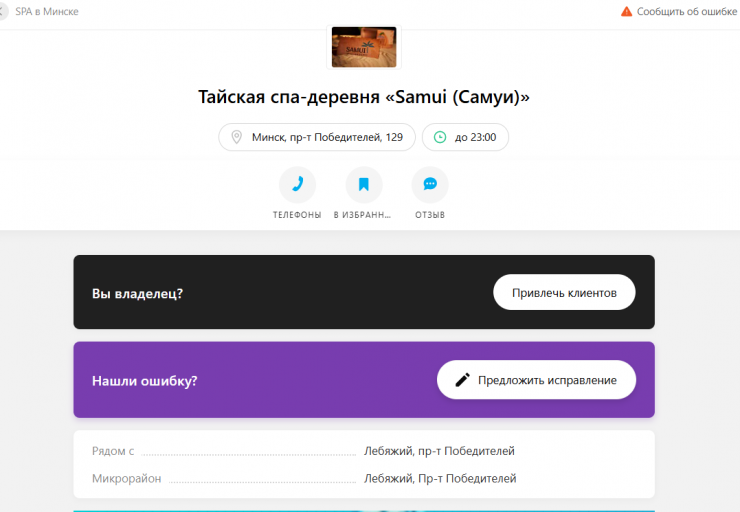
Task: Open the Samui spa logo thumbnail
Action: pos(364,47)
